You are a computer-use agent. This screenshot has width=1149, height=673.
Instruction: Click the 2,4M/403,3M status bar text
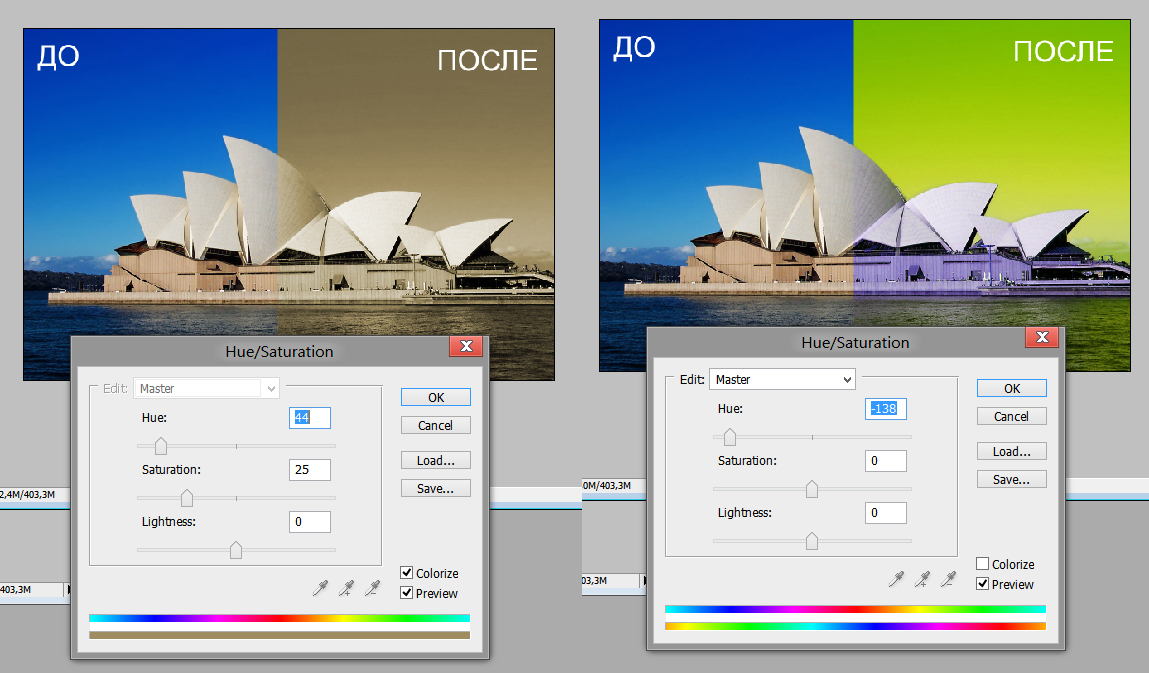click(x=28, y=495)
